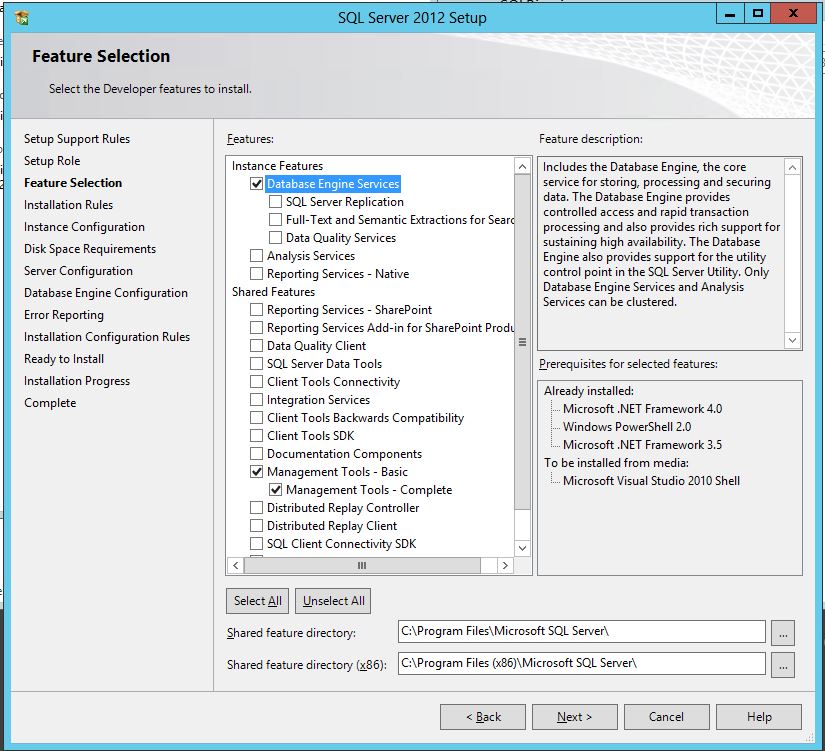825x751 pixels.
Task: Click the features list scroll left arrow
Action: pyautogui.click(x=236, y=565)
